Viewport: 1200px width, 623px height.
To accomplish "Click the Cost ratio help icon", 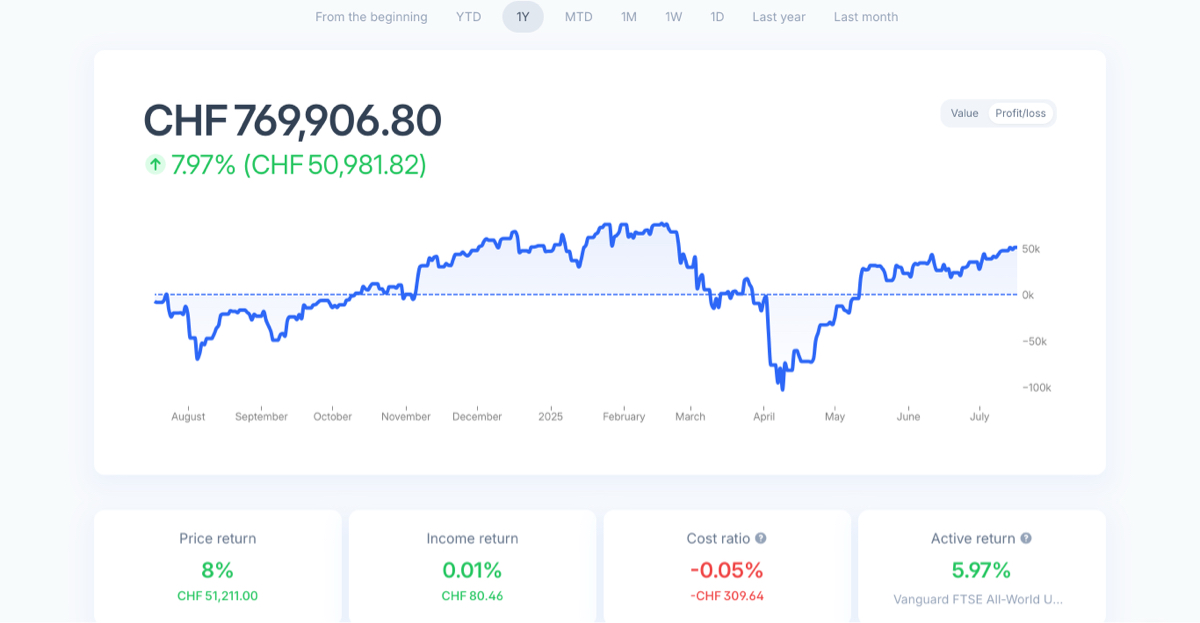I will 761,538.
